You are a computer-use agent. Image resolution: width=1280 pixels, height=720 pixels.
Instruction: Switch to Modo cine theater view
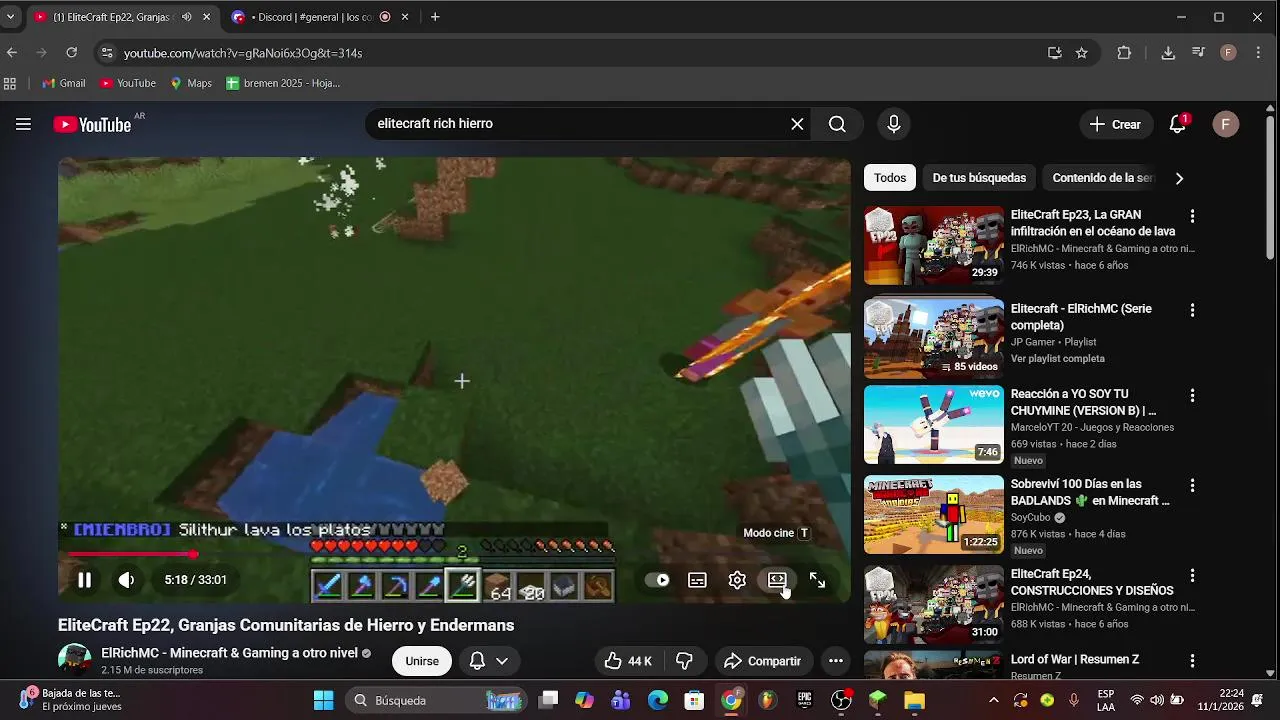777,580
